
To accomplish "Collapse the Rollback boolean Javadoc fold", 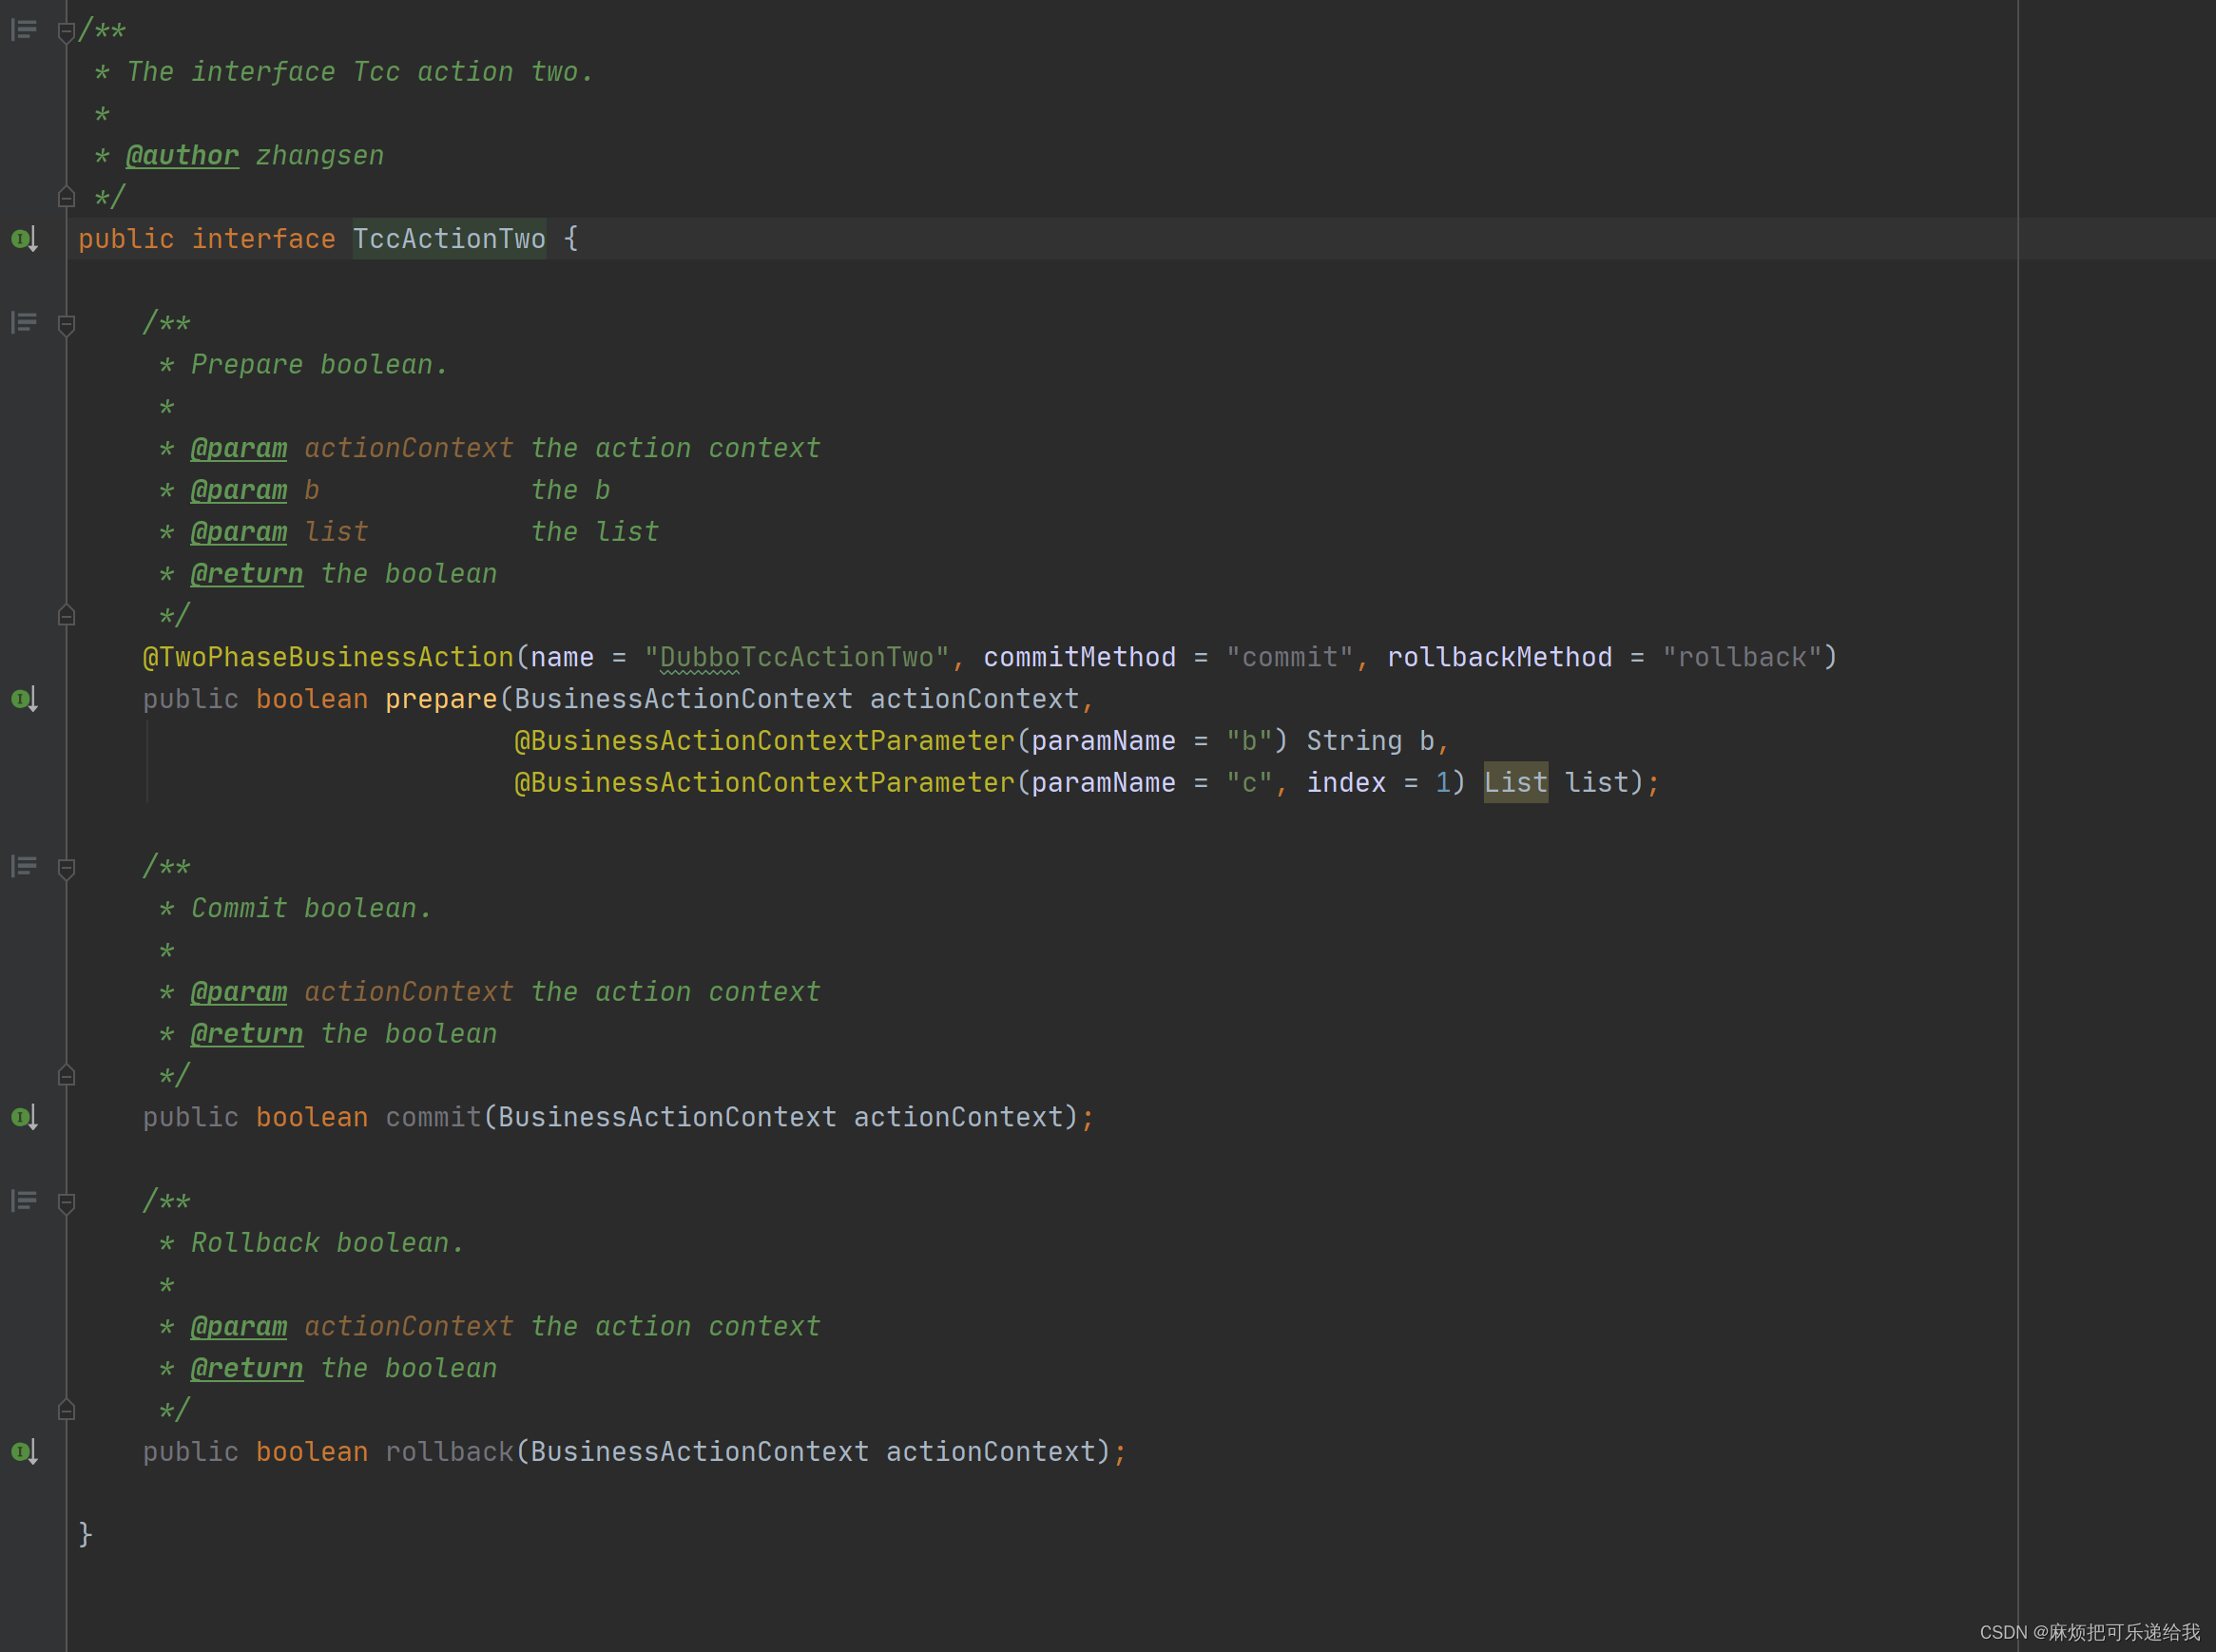I will (x=66, y=1203).
